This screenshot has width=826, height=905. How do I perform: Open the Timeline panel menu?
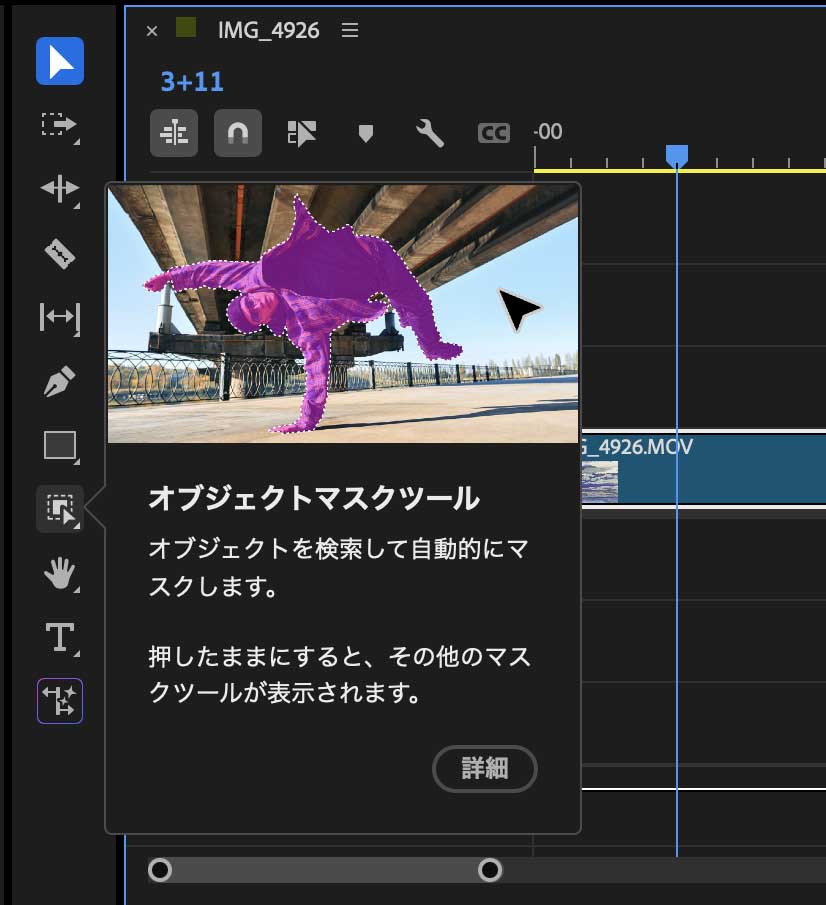tap(348, 30)
